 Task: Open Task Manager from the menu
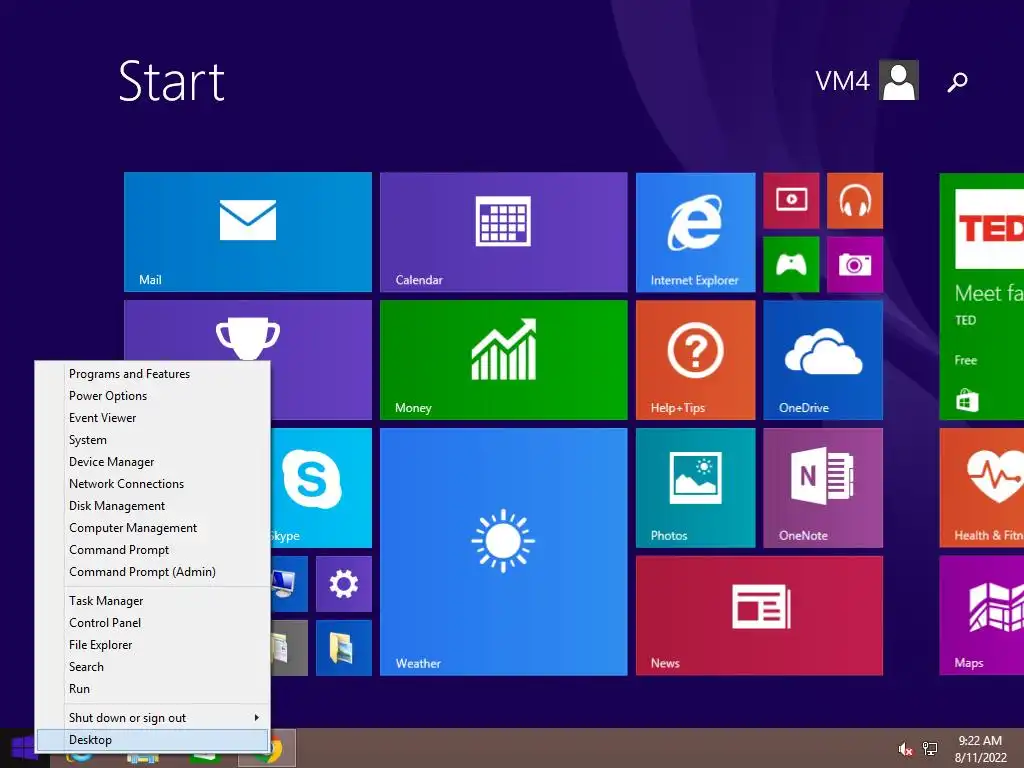pos(153,601)
